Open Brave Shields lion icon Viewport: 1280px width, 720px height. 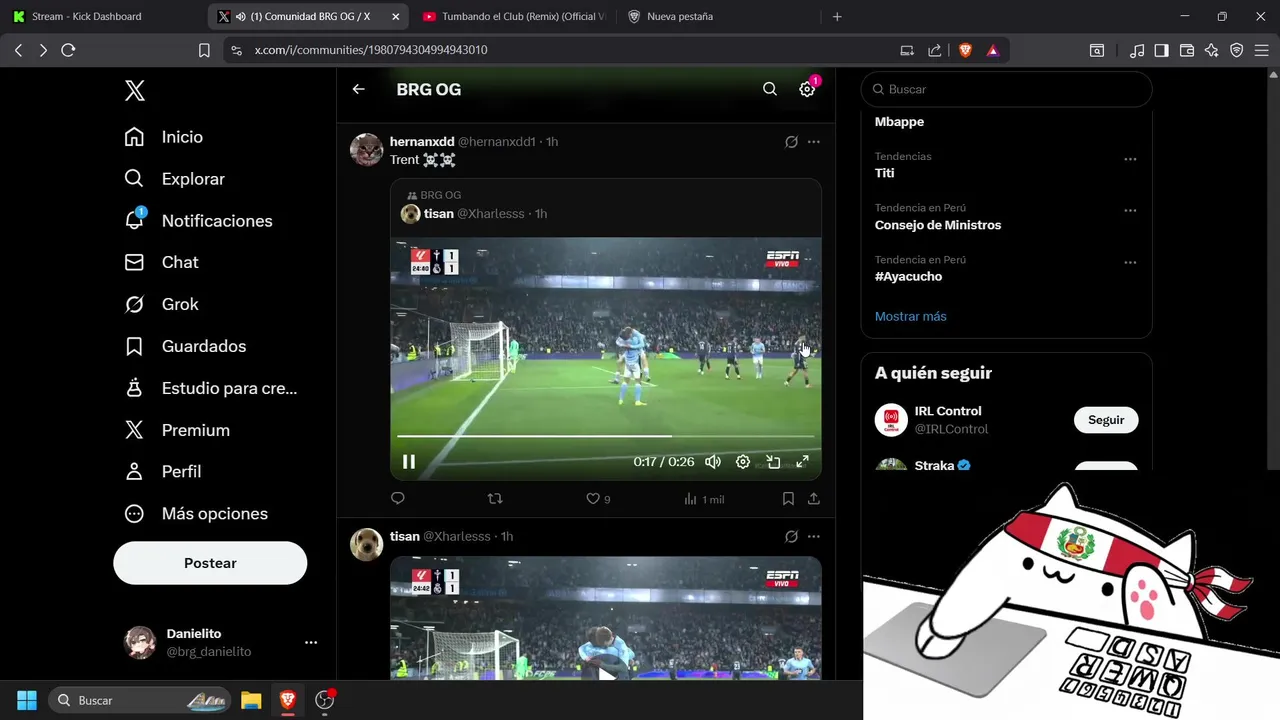click(965, 50)
